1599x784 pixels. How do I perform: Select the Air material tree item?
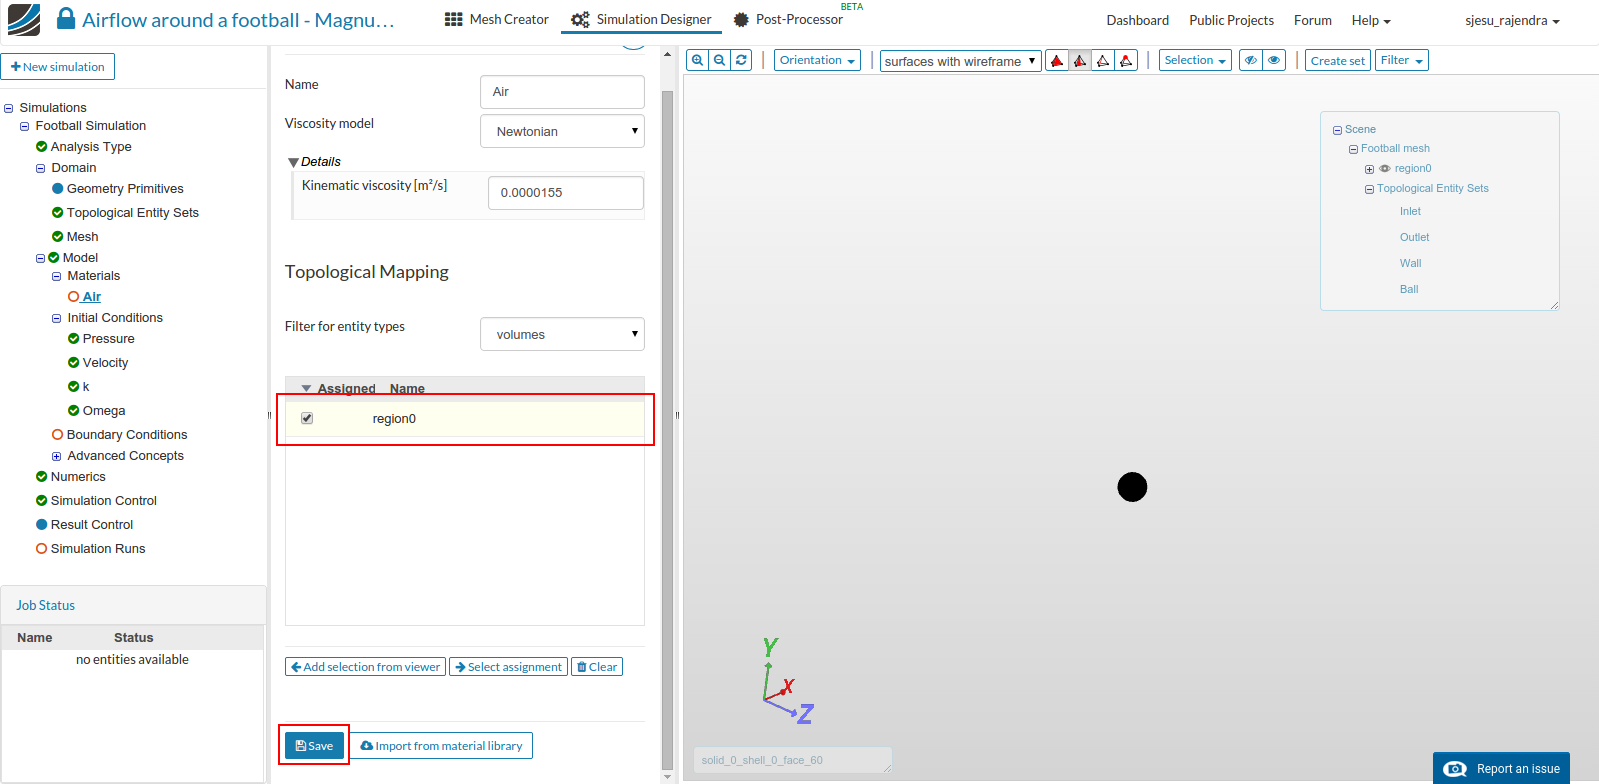(x=91, y=297)
